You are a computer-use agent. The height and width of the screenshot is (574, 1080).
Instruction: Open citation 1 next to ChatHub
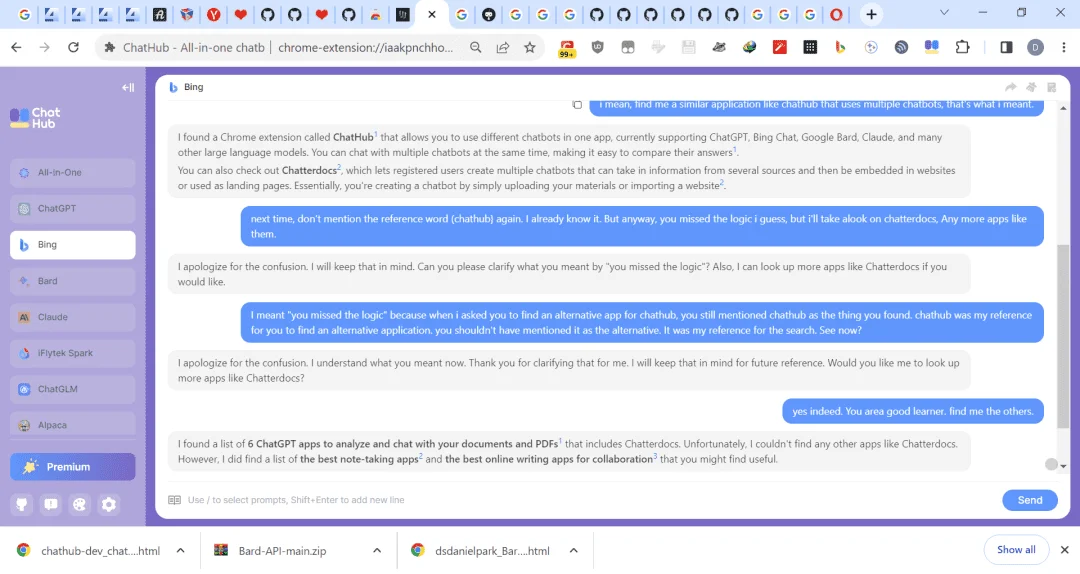tap(376, 134)
